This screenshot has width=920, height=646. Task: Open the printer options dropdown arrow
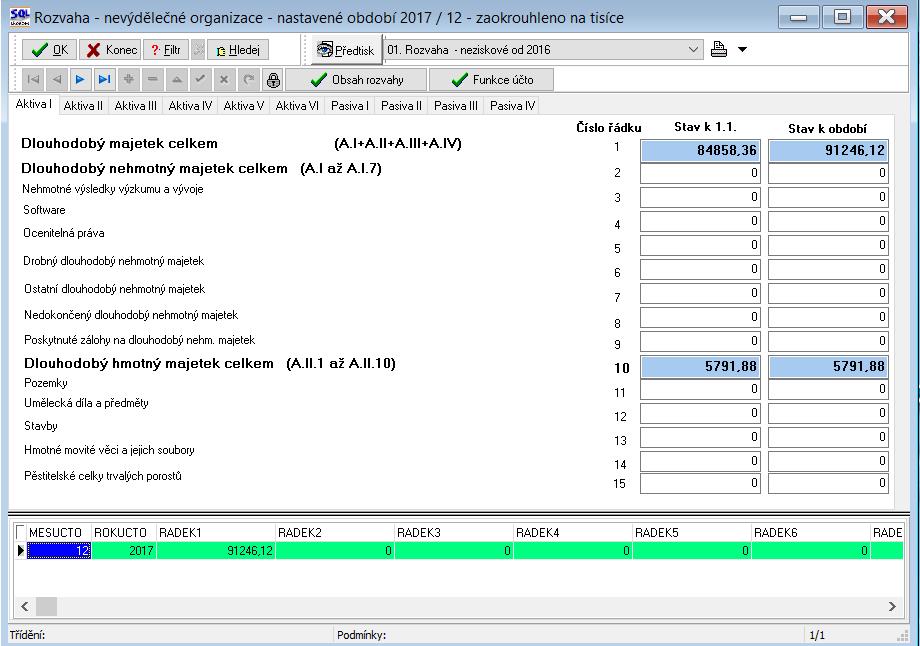[742, 50]
